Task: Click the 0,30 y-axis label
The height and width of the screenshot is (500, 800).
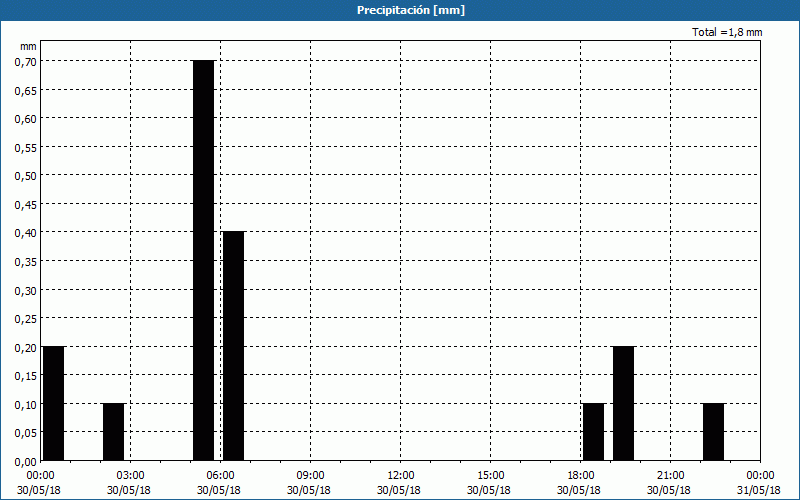Action: point(26,291)
